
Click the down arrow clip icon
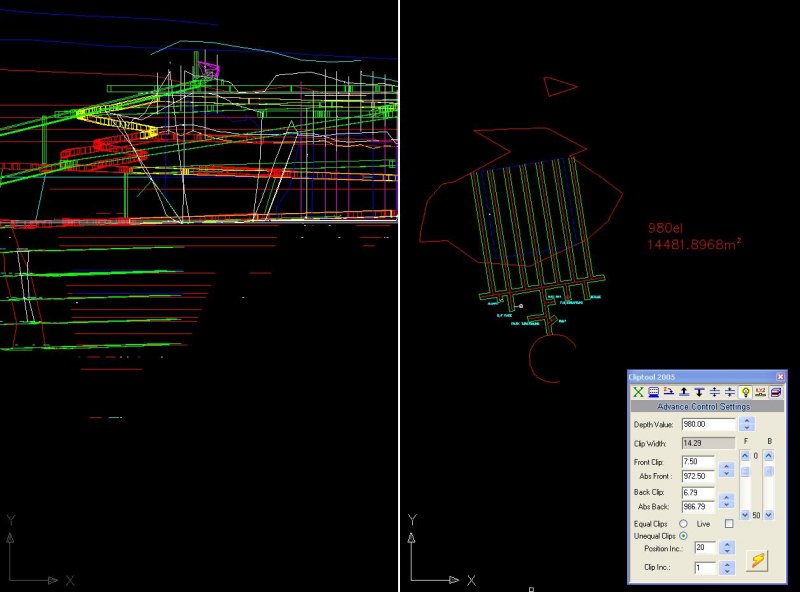[699, 392]
